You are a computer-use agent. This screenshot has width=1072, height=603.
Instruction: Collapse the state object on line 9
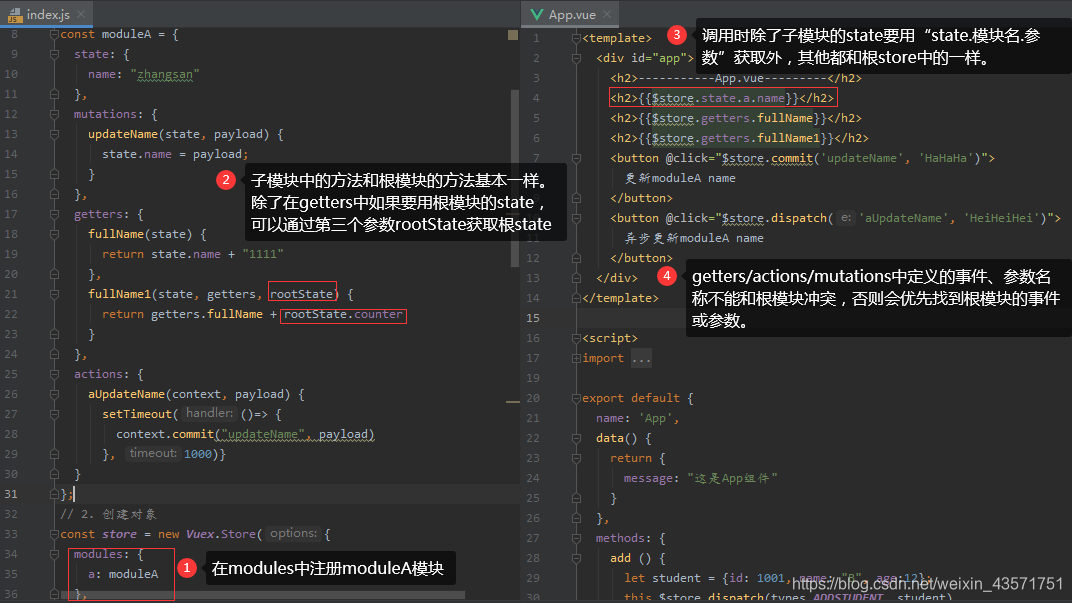point(54,54)
